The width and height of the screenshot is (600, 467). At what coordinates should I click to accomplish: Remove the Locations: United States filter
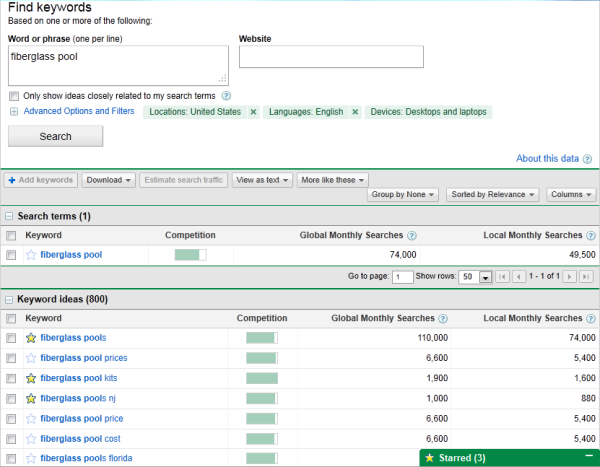tap(253, 112)
